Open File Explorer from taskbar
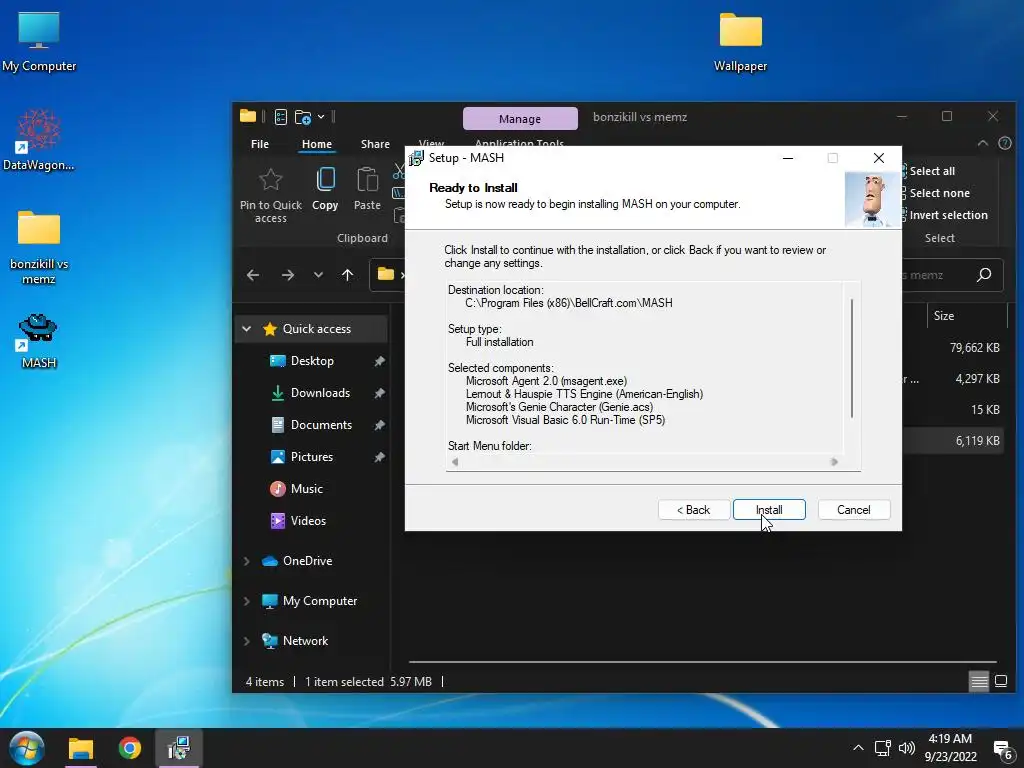1024x768 pixels. (x=81, y=748)
